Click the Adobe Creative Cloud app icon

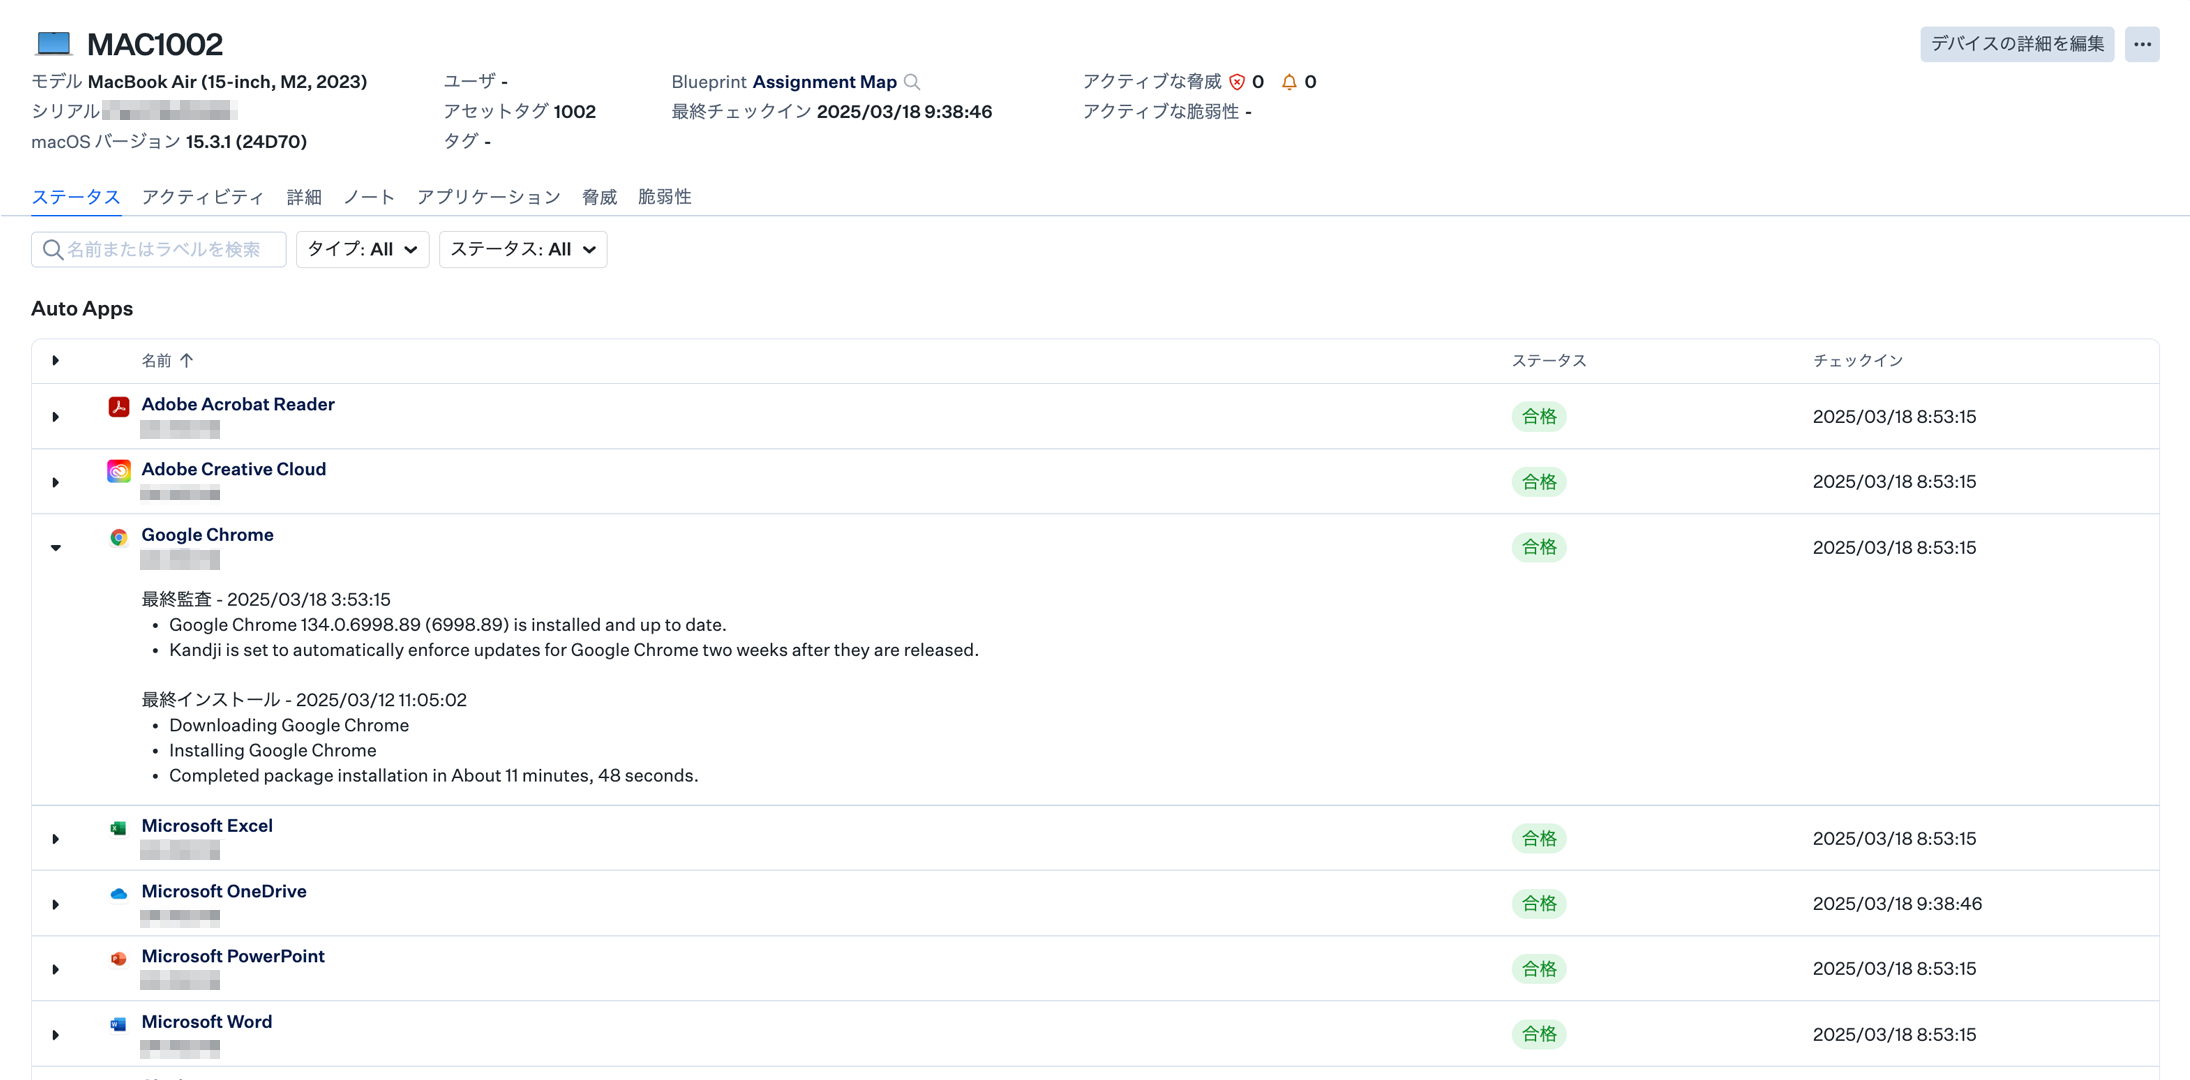tap(119, 471)
